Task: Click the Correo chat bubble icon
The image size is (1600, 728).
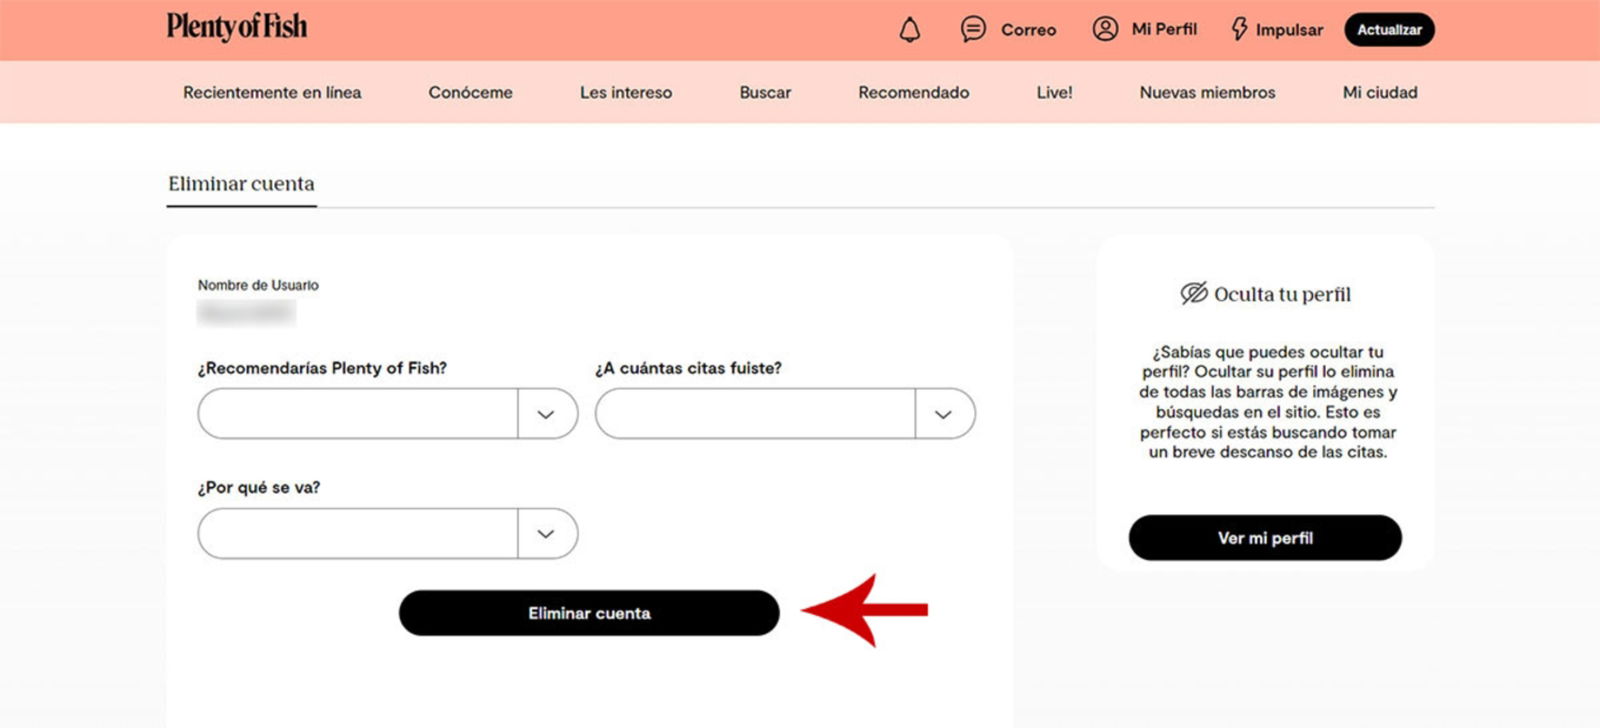Action: tap(973, 29)
